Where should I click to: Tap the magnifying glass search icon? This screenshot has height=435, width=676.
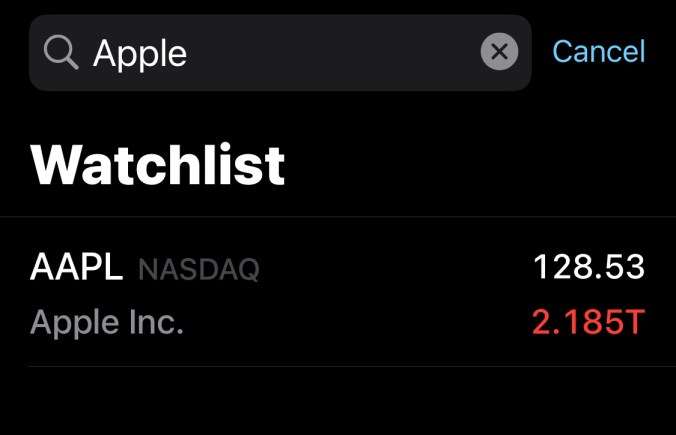62,53
